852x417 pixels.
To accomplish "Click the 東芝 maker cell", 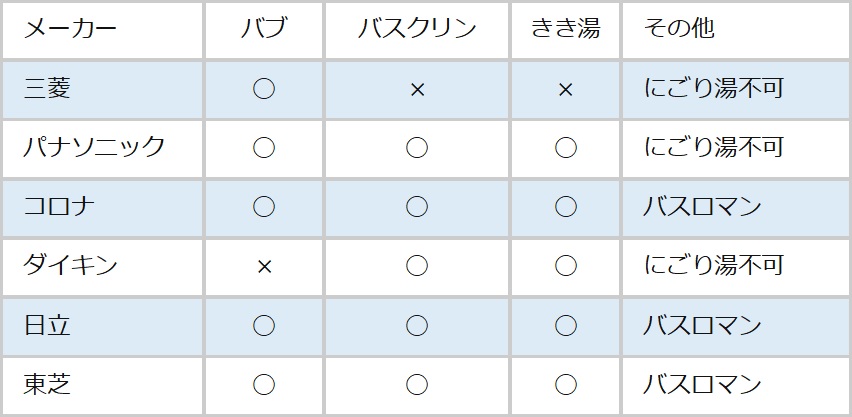I will 48,384.
